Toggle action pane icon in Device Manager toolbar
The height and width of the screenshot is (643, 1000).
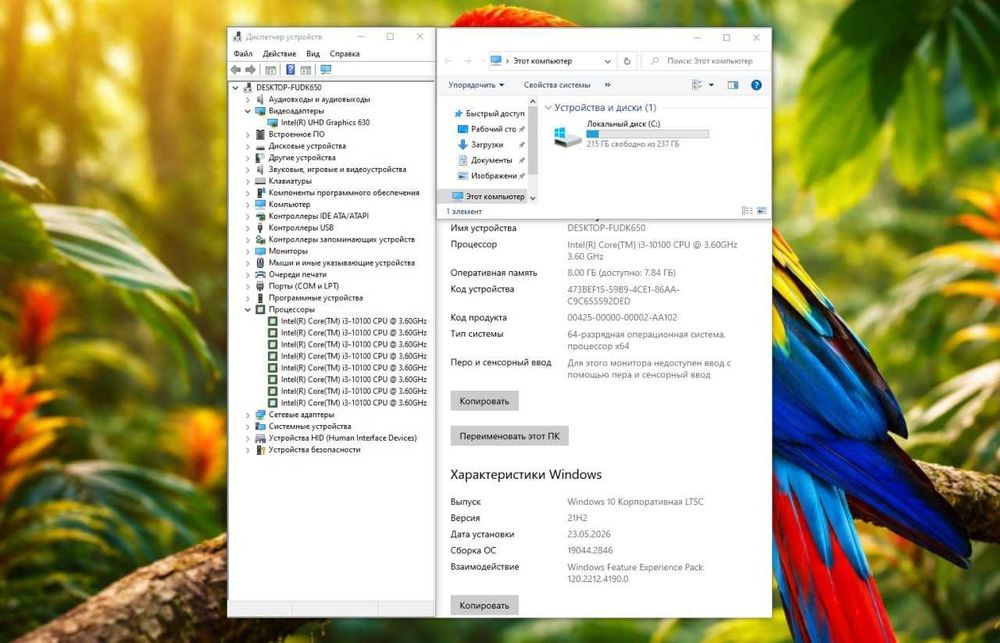pyautogui.click(x=305, y=70)
